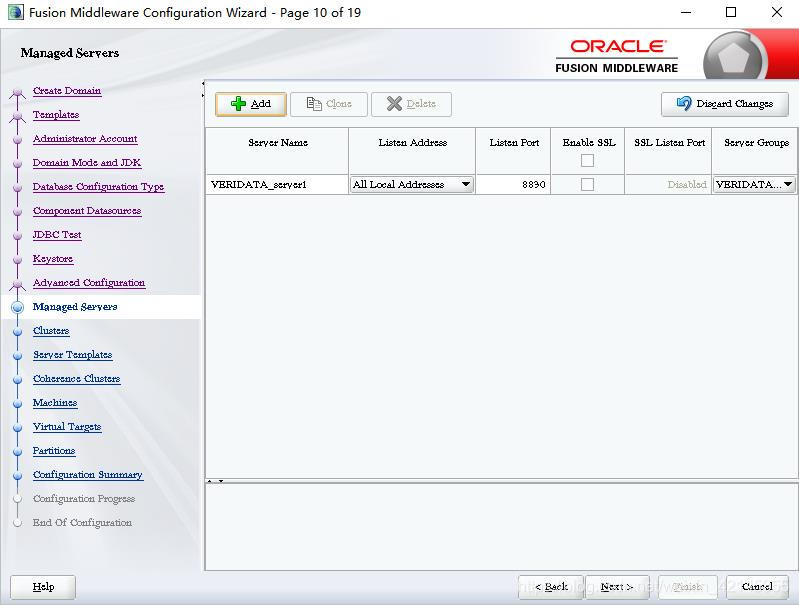Go to Create Domain step
Screen dimensions: 799x605
click(x=67, y=91)
